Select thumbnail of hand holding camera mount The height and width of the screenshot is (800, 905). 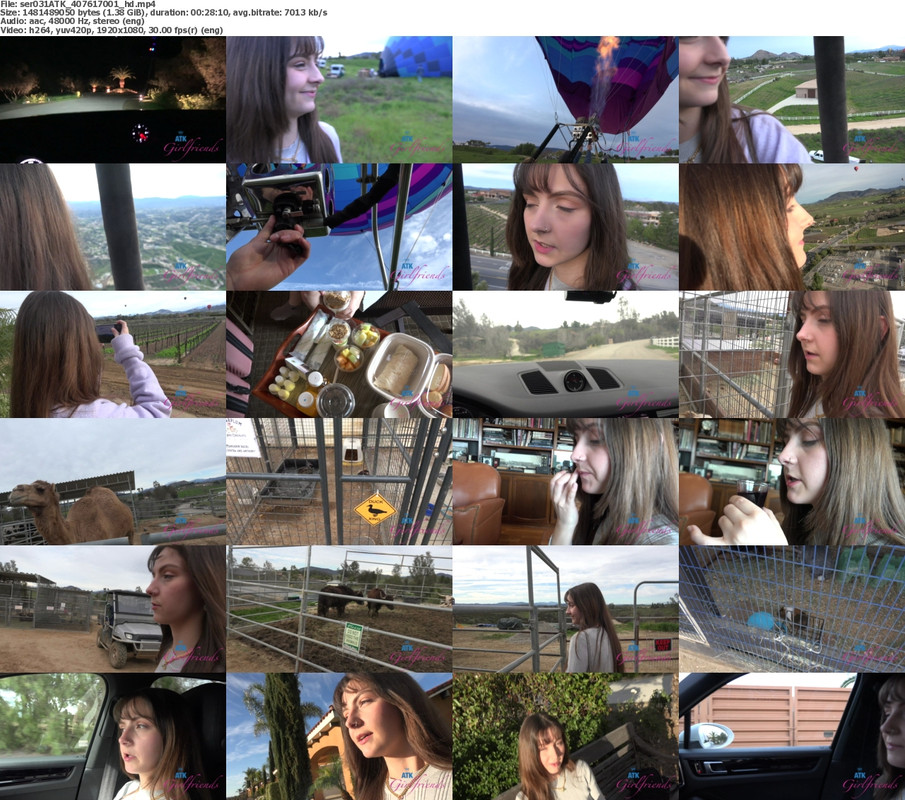coord(339,227)
